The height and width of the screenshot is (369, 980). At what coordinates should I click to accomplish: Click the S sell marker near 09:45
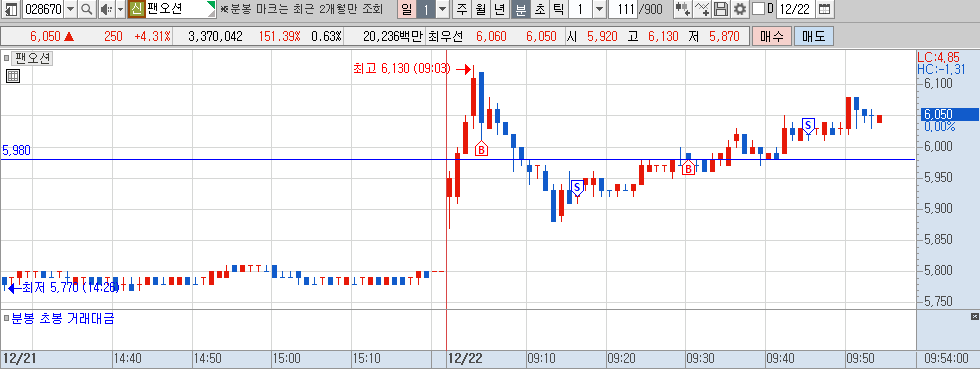point(808,126)
